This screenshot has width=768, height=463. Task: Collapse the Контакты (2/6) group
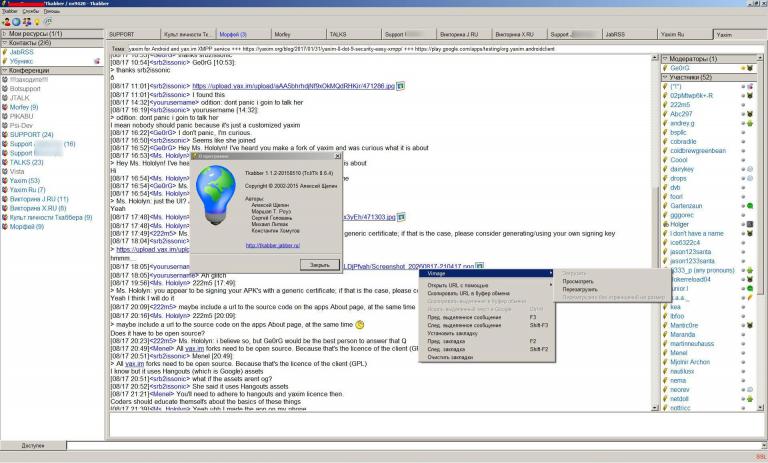[x=4, y=43]
